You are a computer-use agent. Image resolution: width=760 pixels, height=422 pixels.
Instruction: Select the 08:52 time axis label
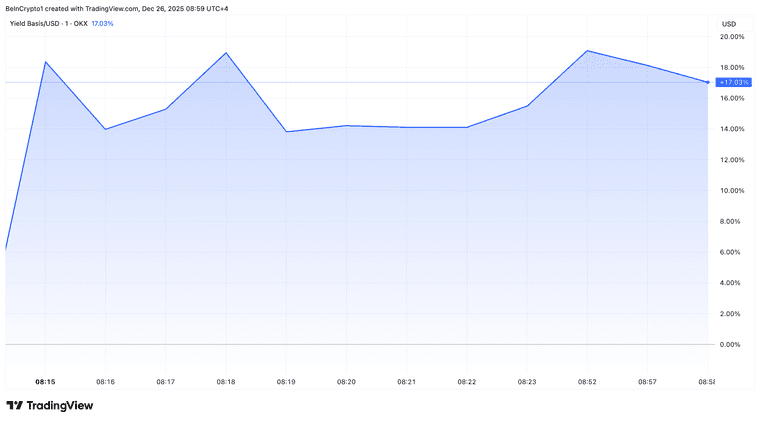pos(587,381)
